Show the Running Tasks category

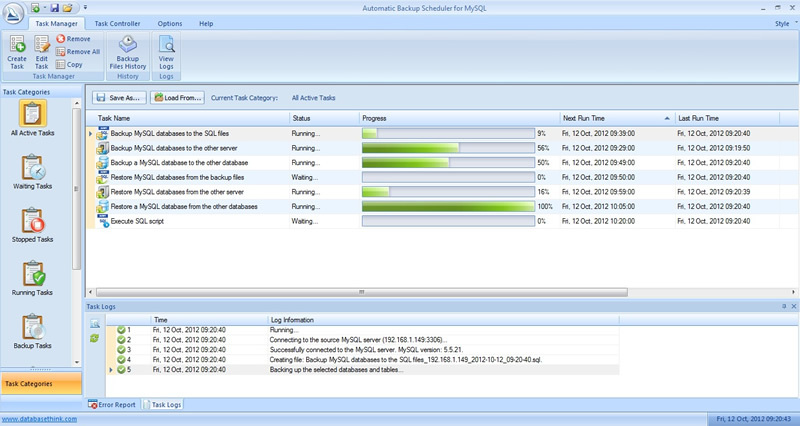(33, 278)
